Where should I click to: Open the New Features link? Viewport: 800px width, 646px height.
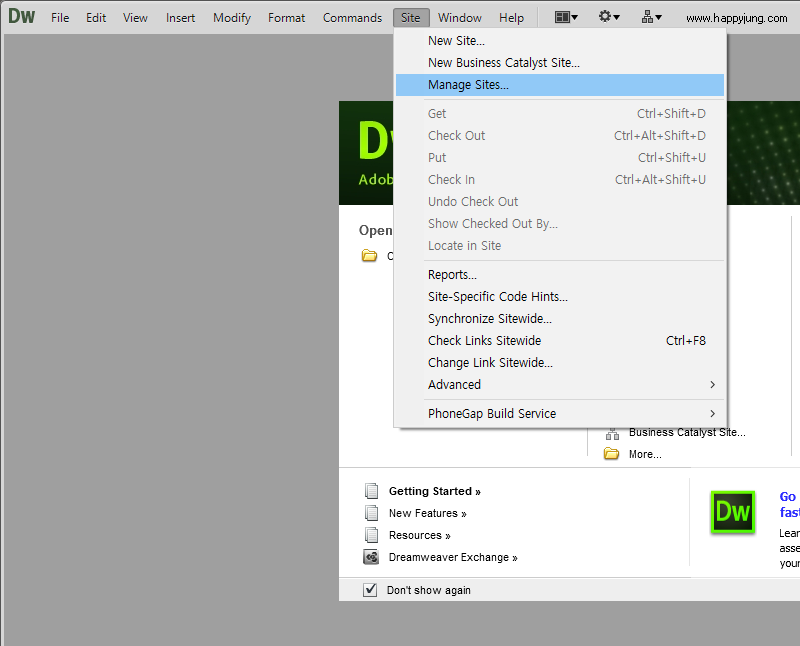tap(428, 513)
